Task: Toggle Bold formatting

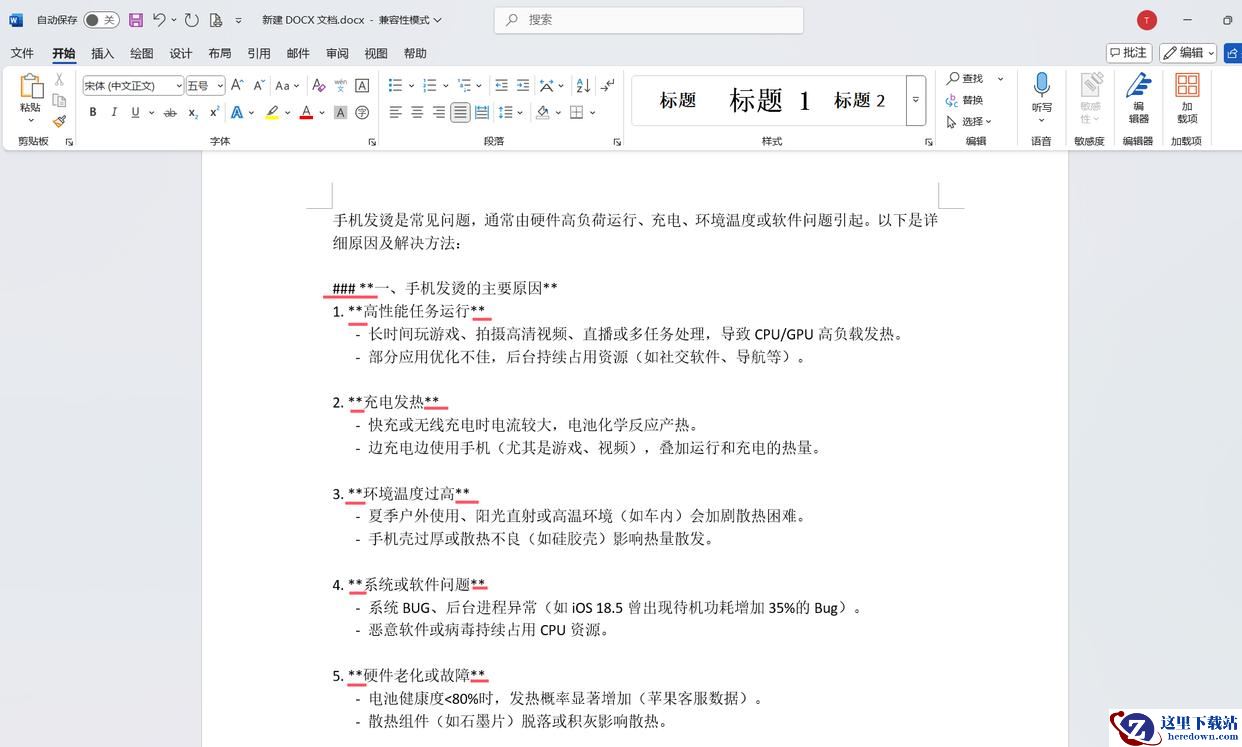Action: pyautogui.click(x=93, y=113)
